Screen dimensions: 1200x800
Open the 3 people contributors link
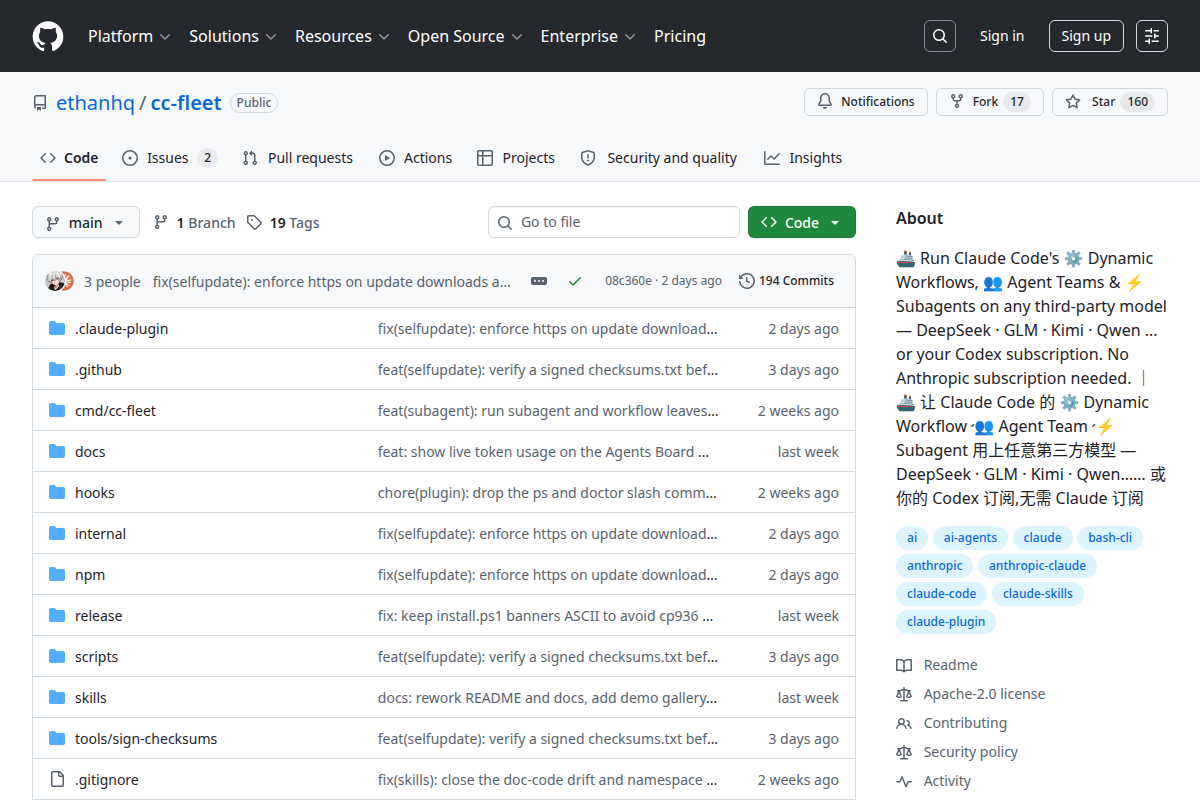click(112, 282)
